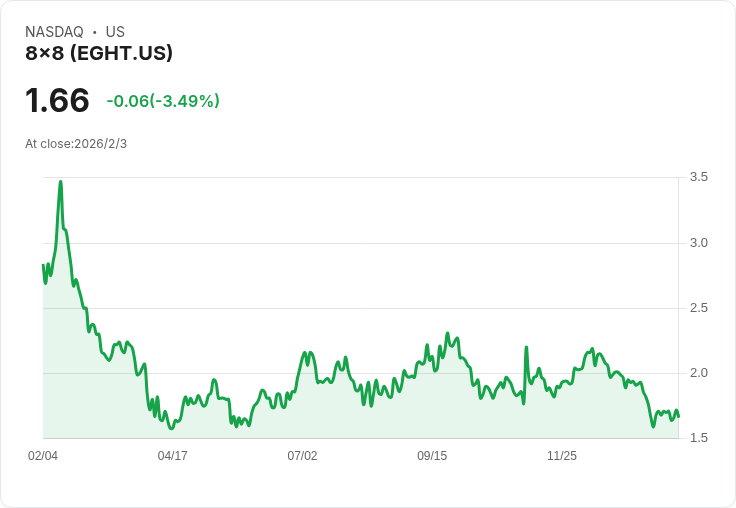Click the US market label

(115, 32)
